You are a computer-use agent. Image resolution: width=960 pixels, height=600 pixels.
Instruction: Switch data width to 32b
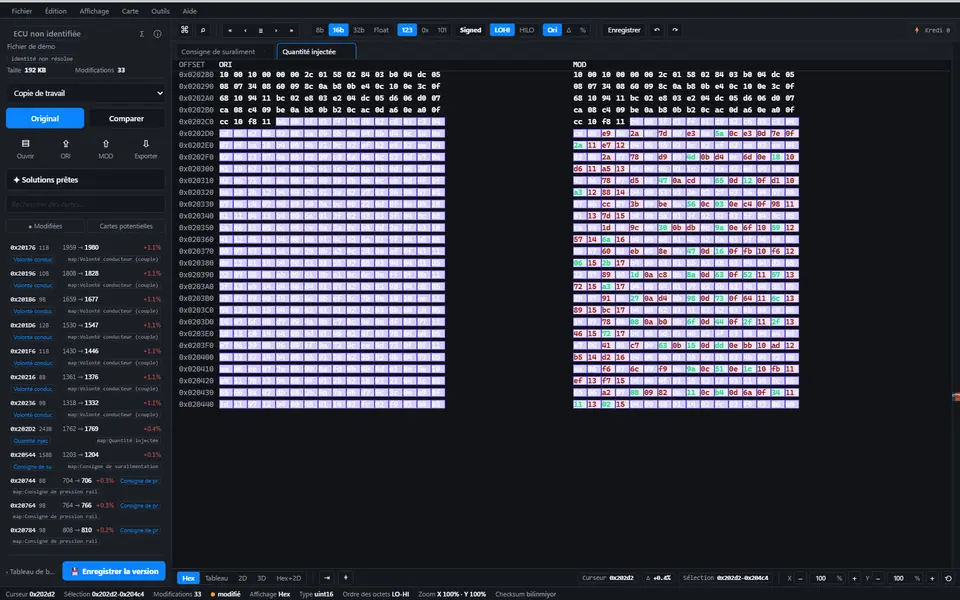click(359, 30)
